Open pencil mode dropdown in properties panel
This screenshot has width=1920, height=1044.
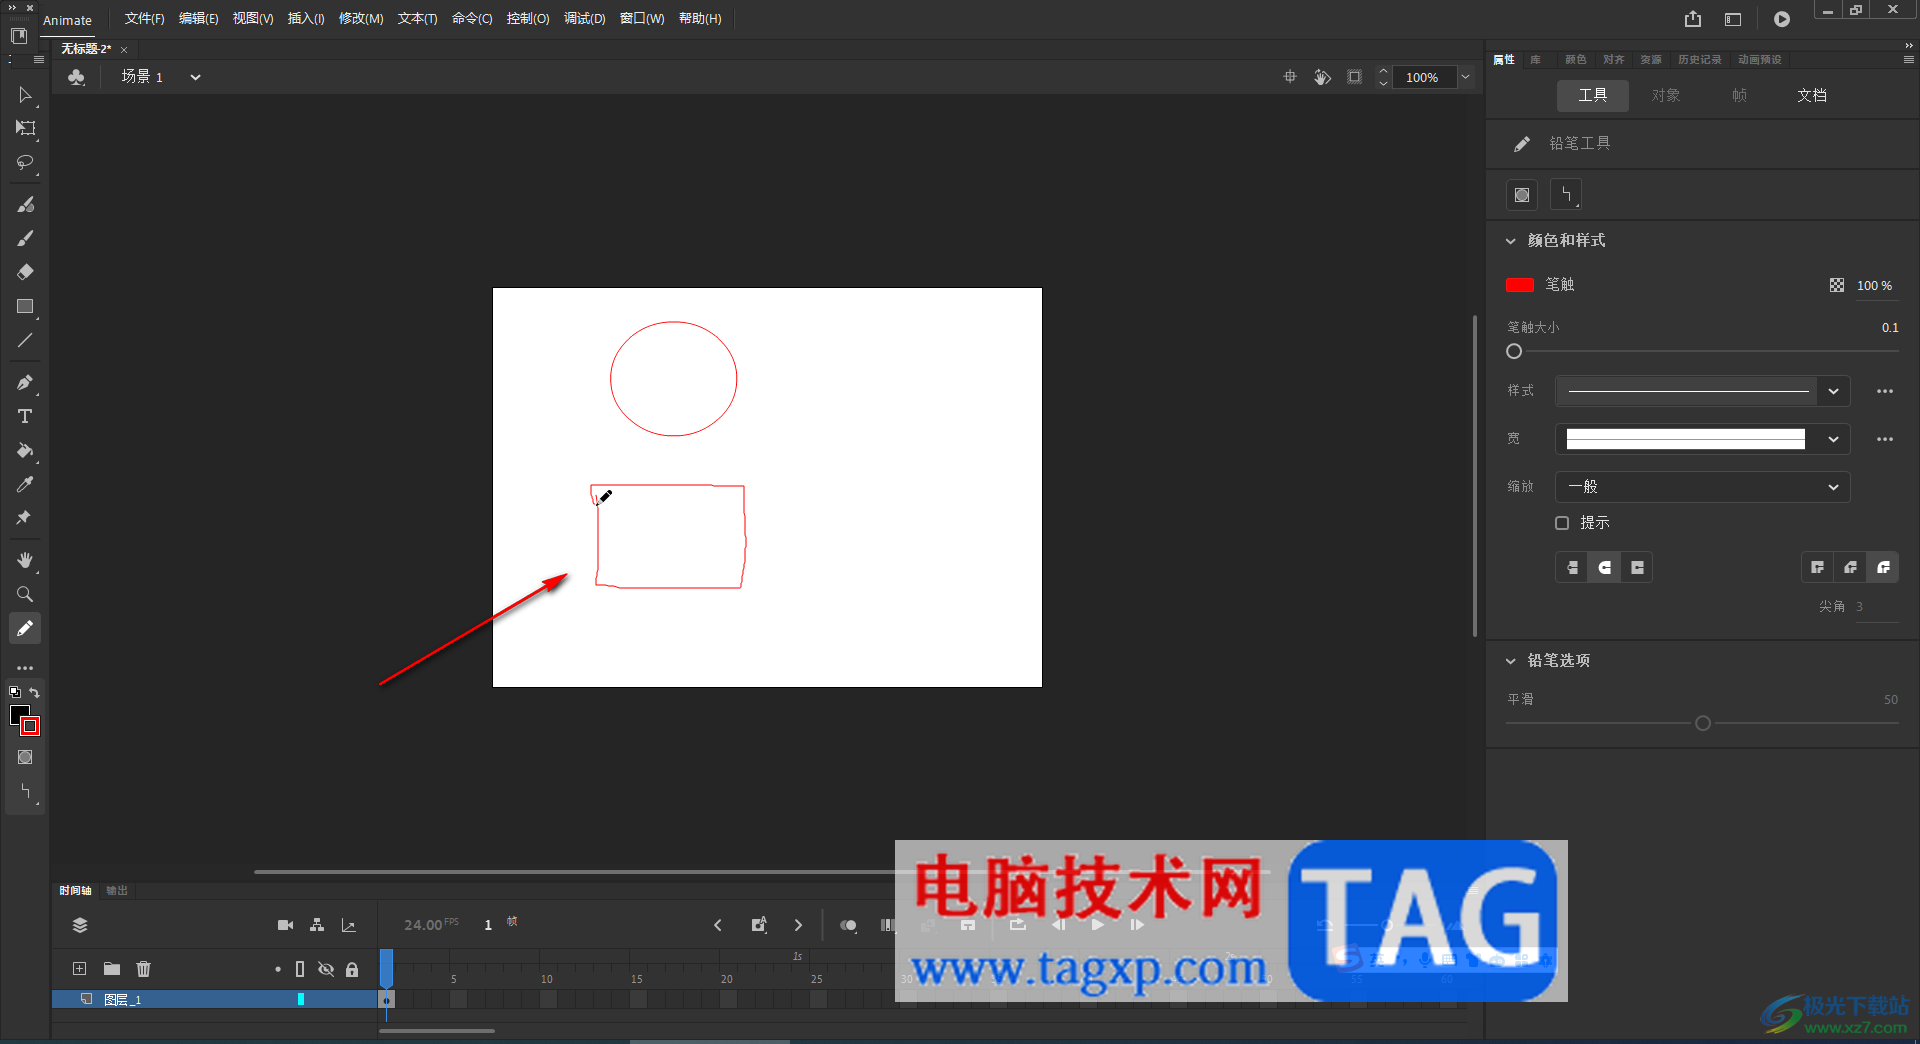coord(1566,195)
